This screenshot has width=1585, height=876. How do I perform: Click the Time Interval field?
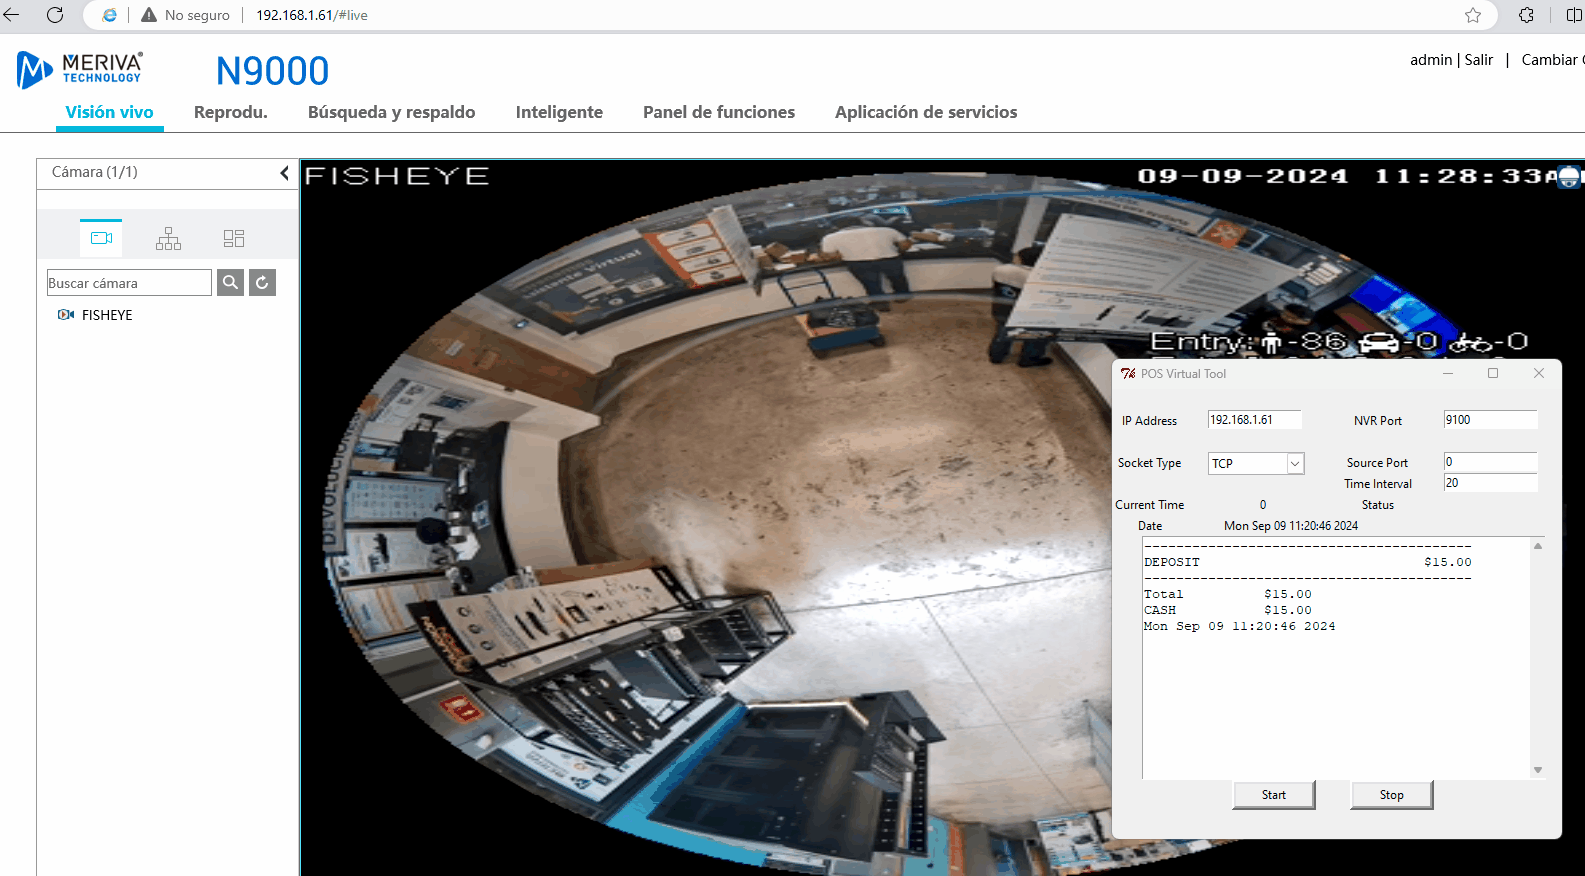coord(1490,483)
